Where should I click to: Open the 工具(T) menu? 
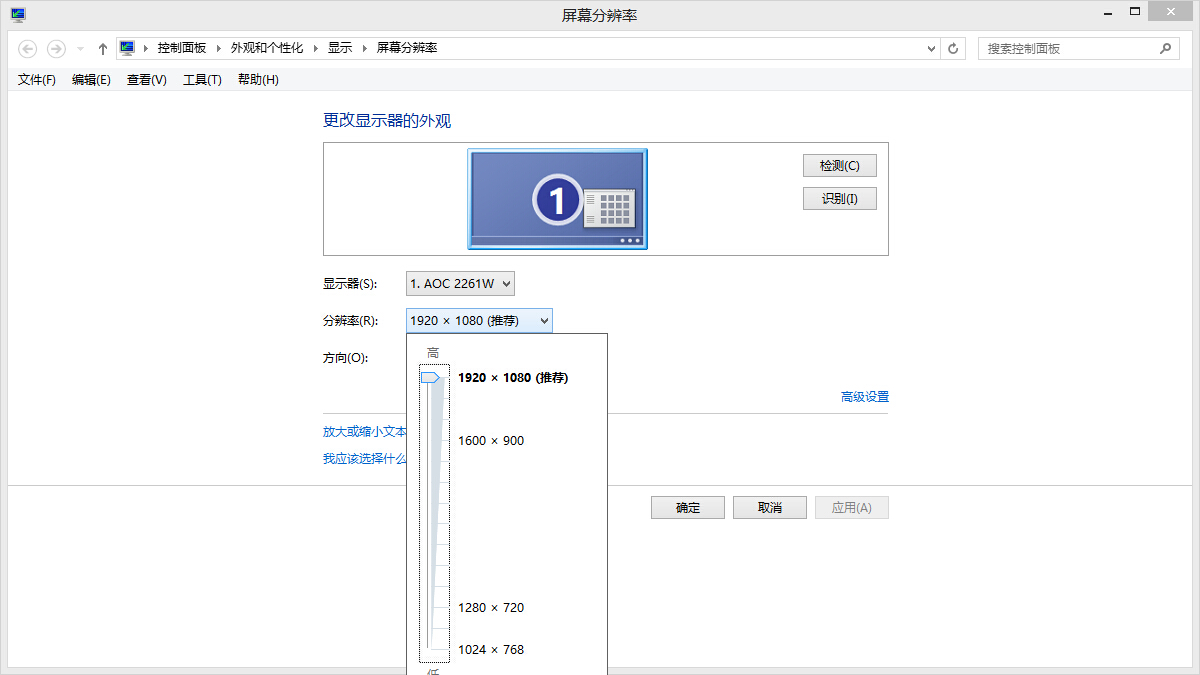(202, 80)
